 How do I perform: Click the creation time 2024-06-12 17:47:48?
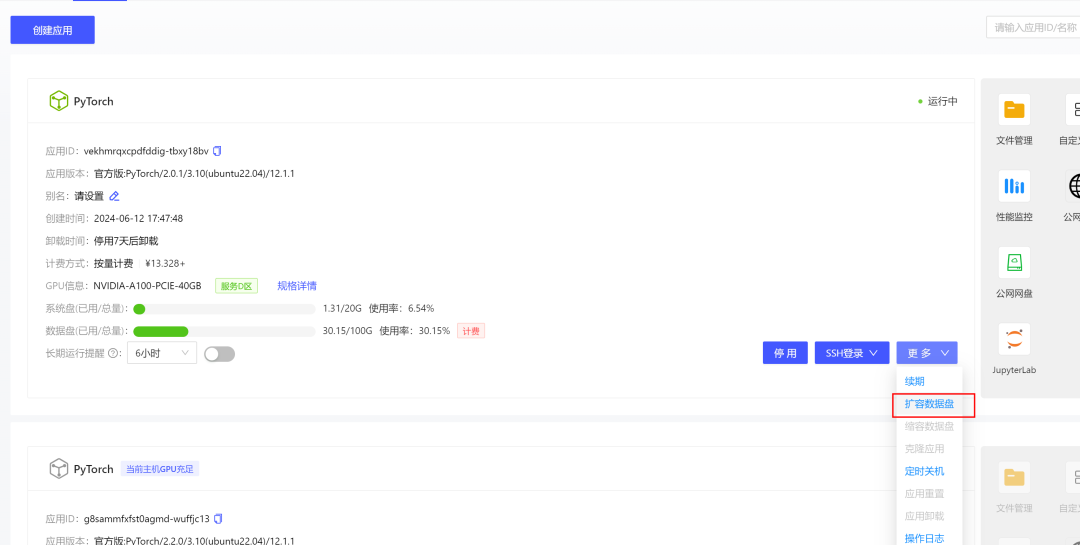(138, 218)
